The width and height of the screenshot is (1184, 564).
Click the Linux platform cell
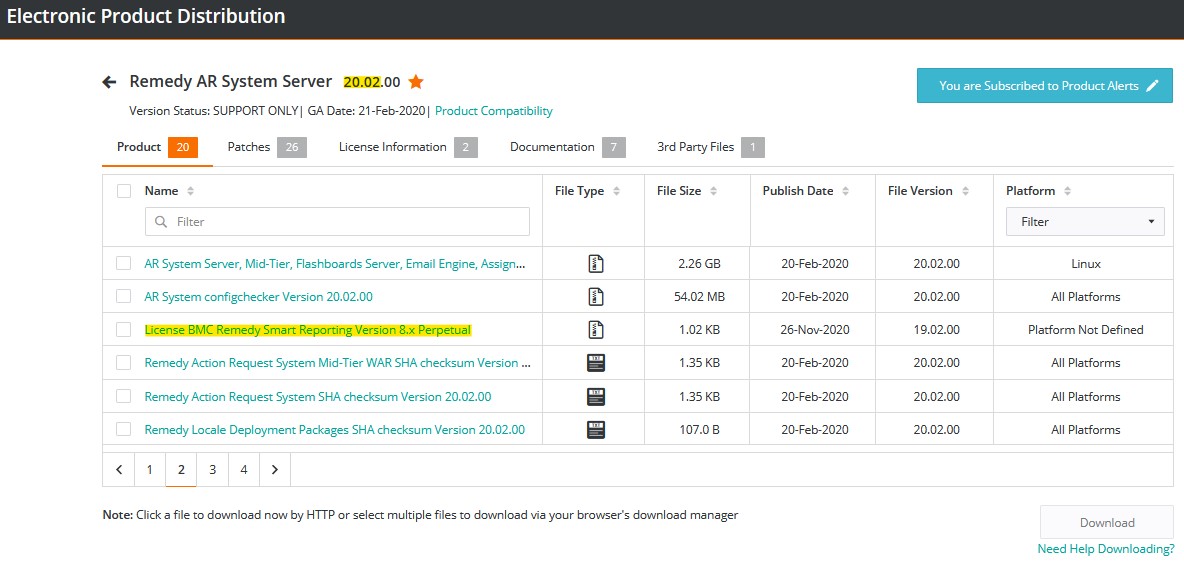click(1086, 264)
